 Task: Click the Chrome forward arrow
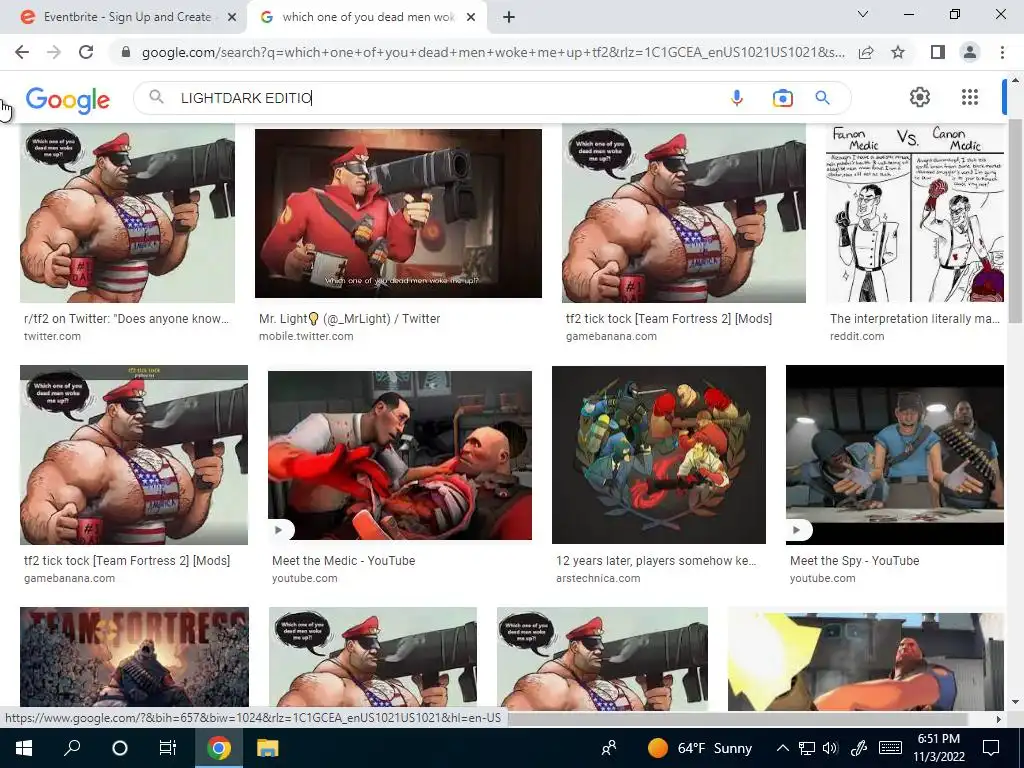click(54, 52)
